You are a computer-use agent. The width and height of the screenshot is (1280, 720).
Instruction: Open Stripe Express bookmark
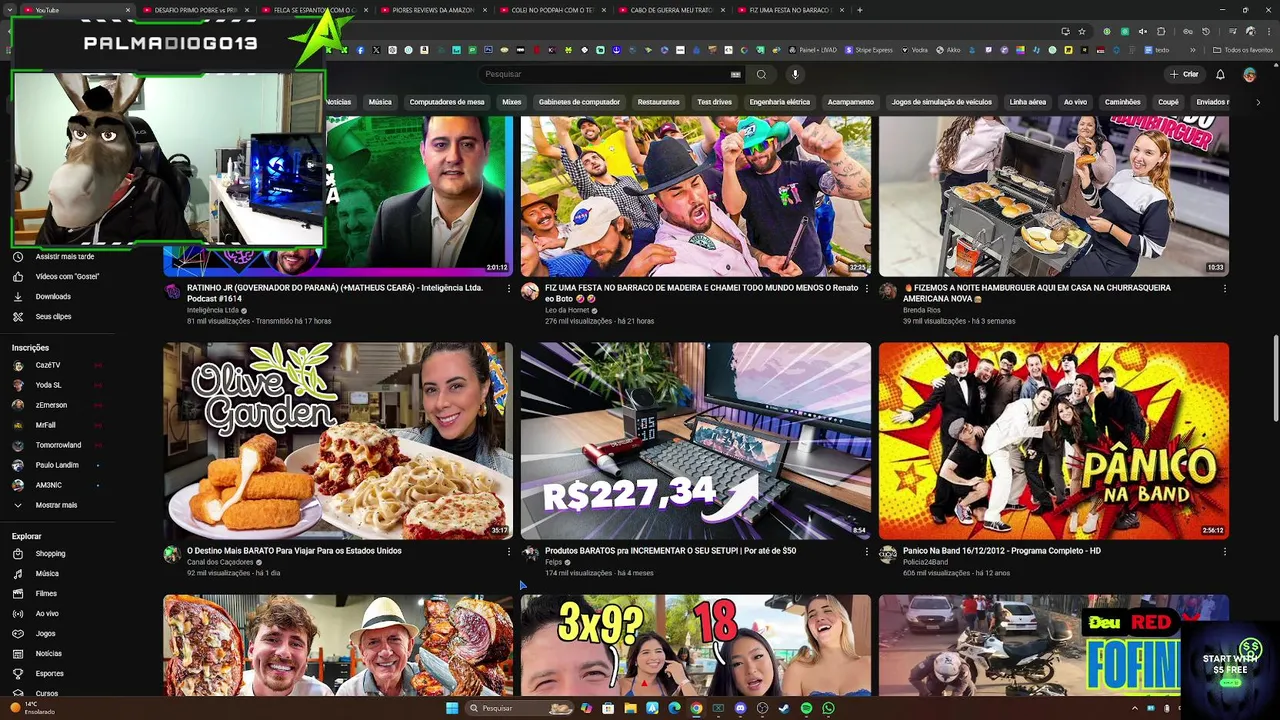[869, 50]
